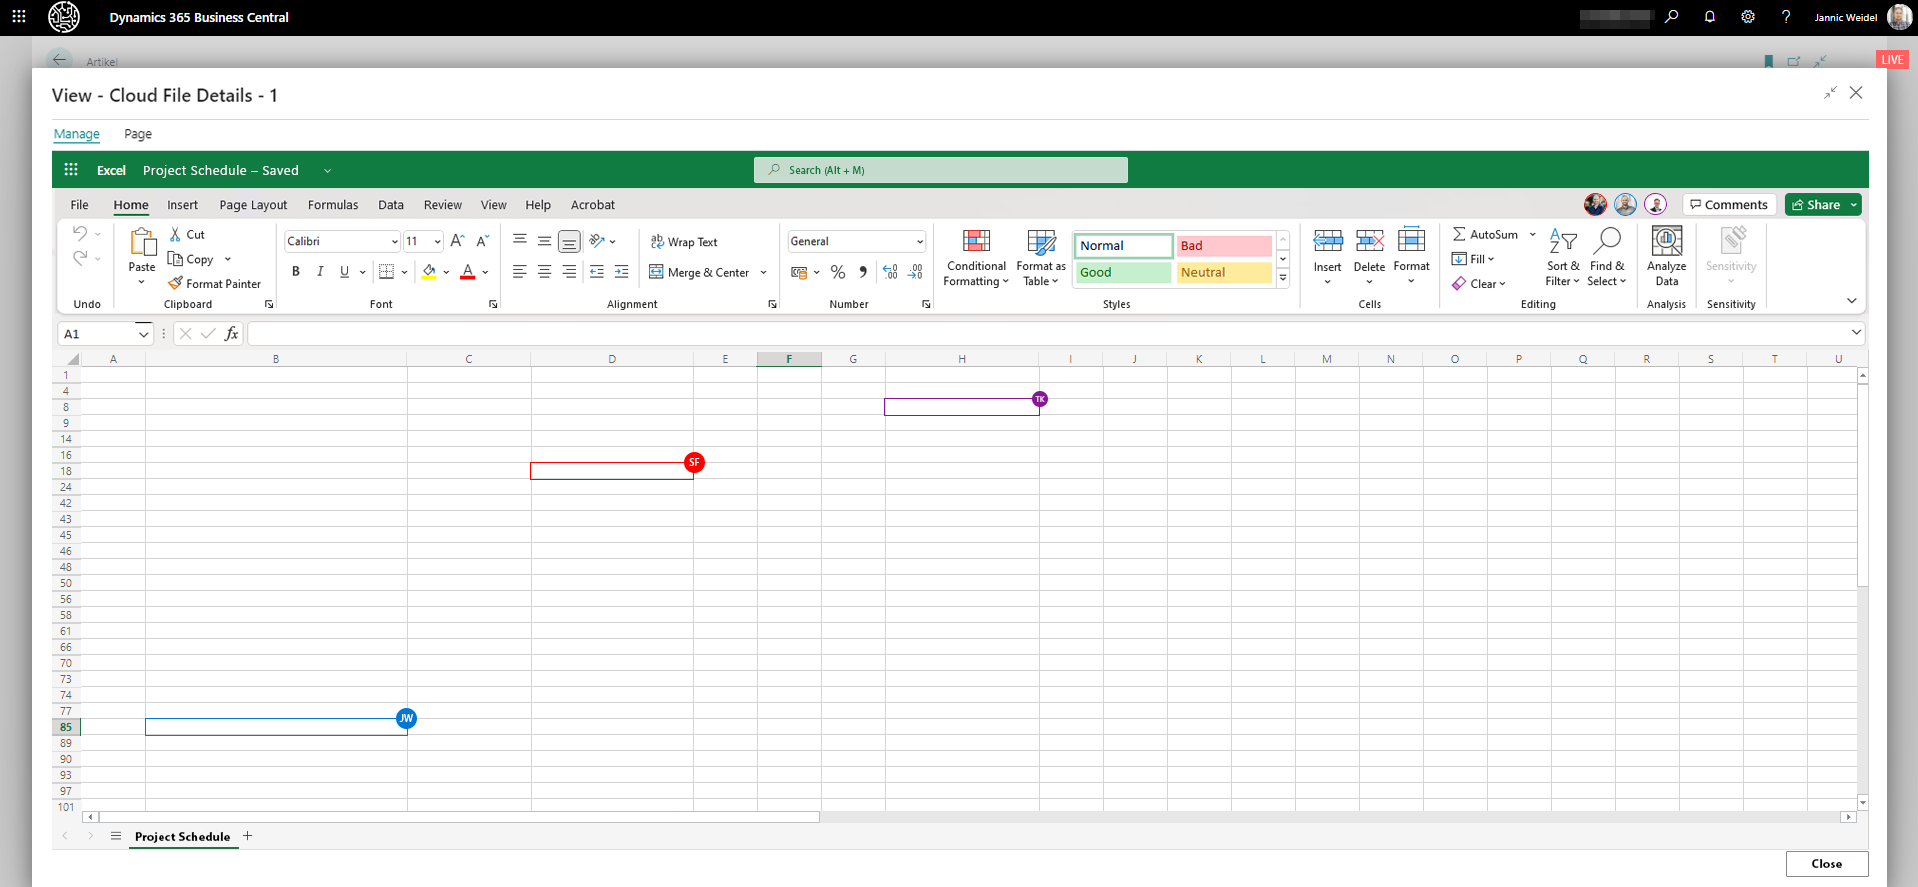Click the Format cells icon

click(1412, 241)
